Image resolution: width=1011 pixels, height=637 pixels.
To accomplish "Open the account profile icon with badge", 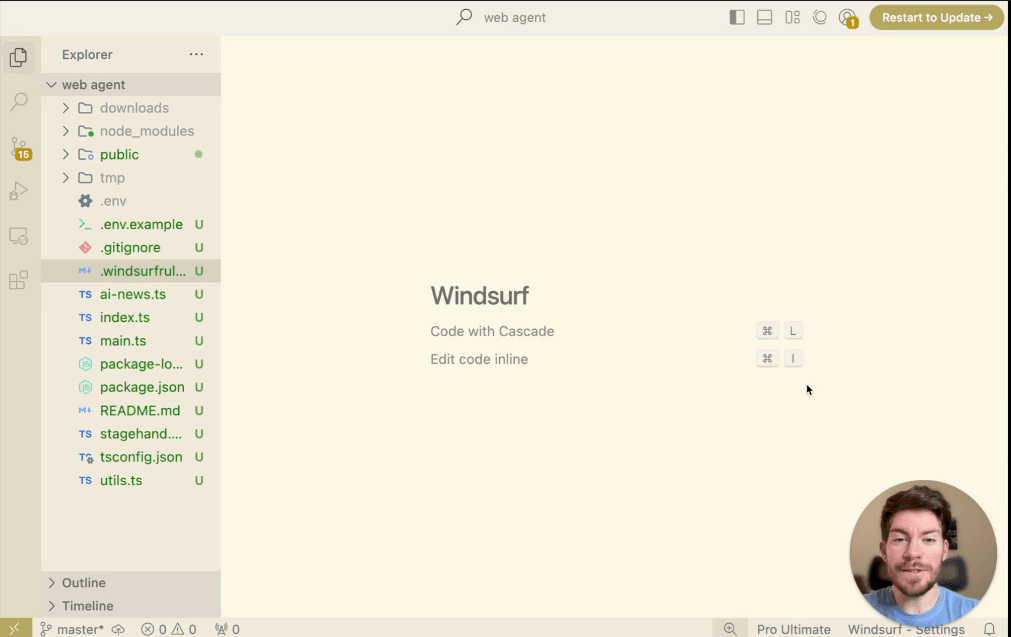I will pyautogui.click(x=848, y=18).
